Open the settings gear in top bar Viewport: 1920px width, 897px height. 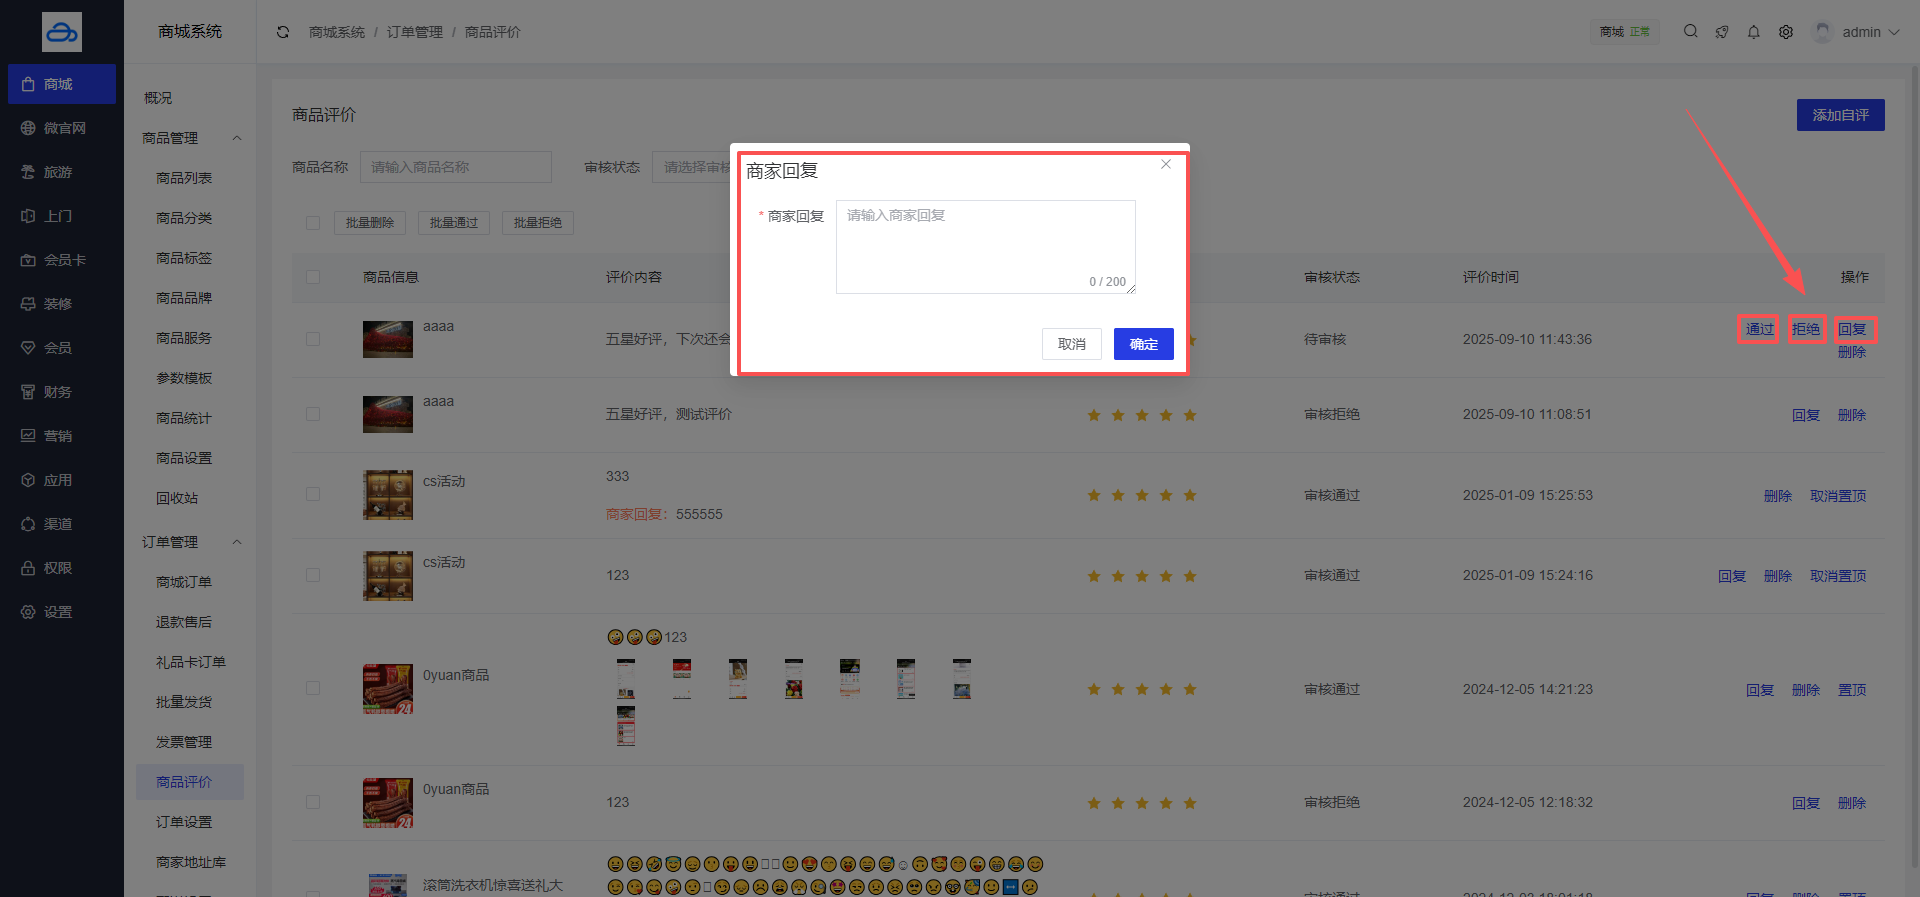(1785, 32)
